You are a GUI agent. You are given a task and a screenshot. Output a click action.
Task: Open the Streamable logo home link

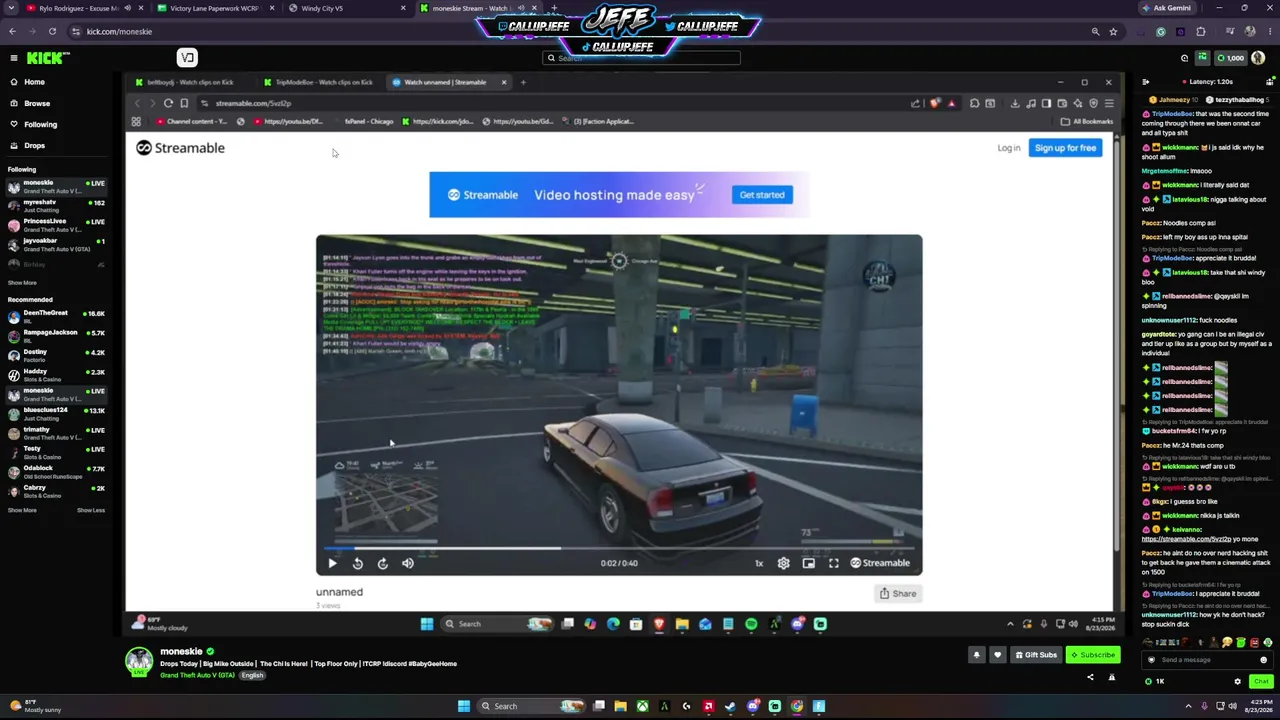tap(180, 148)
